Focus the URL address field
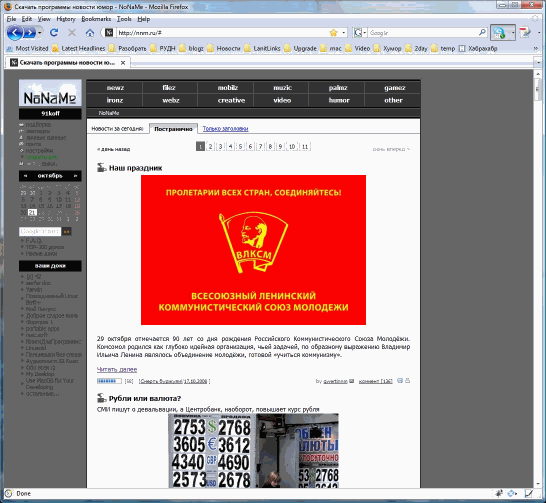 [x=221, y=33]
